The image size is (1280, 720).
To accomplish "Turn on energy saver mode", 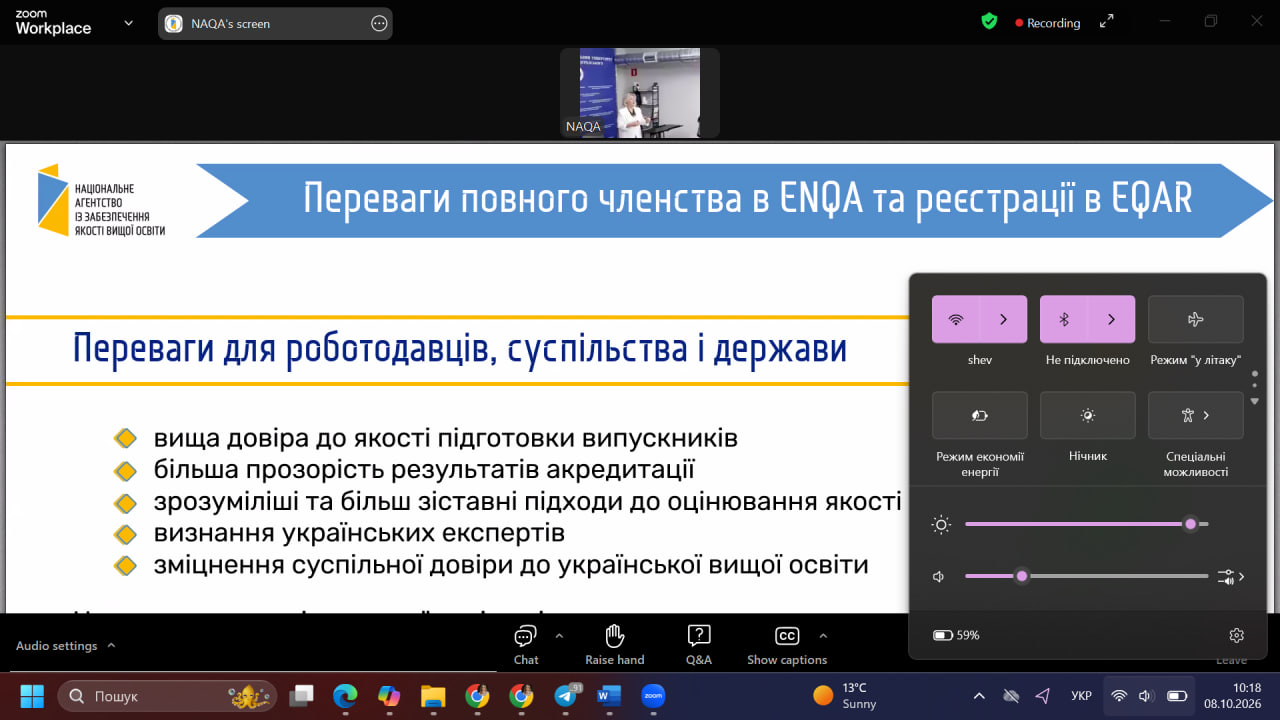I will [x=980, y=415].
